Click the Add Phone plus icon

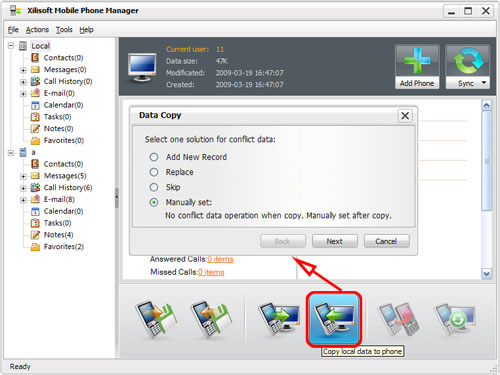(417, 61)
